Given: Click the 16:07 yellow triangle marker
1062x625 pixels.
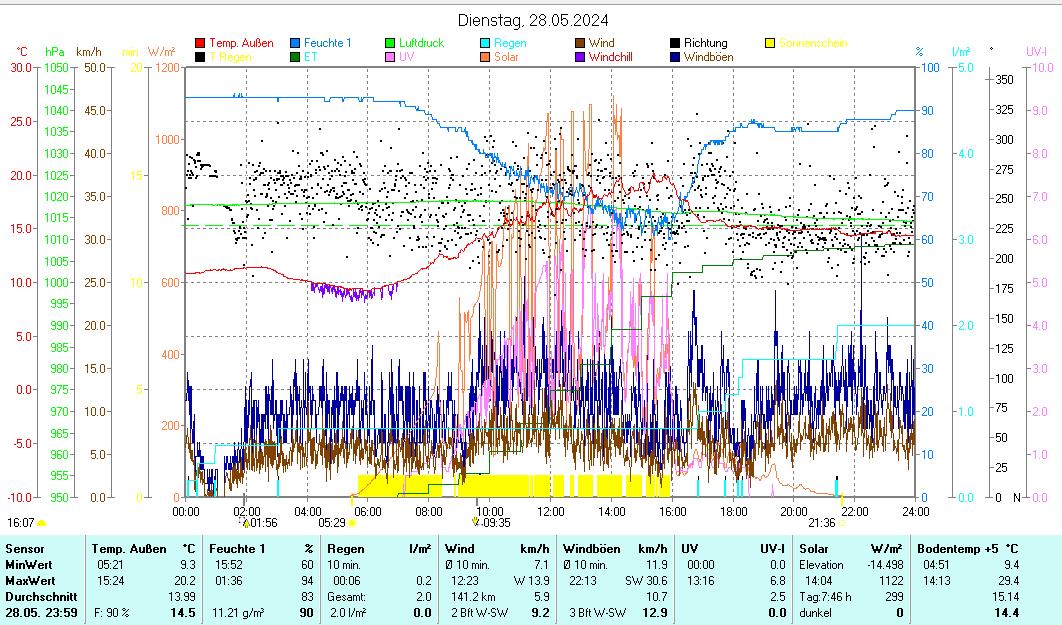Looking at the screenshot, I should pos(41,522).
